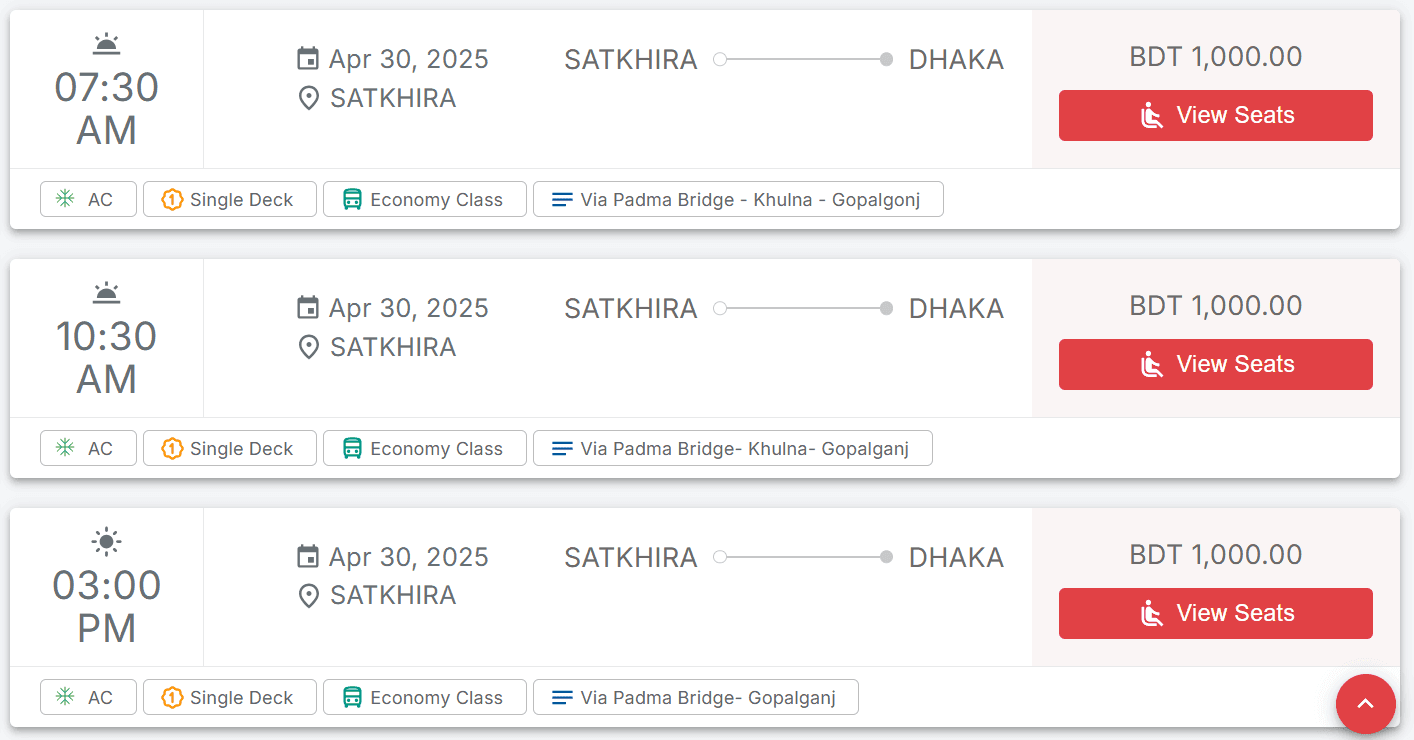Click calendar icon on 10:30 AM trip
This screenshot has height=740, width=1414.
coord(308,308)
